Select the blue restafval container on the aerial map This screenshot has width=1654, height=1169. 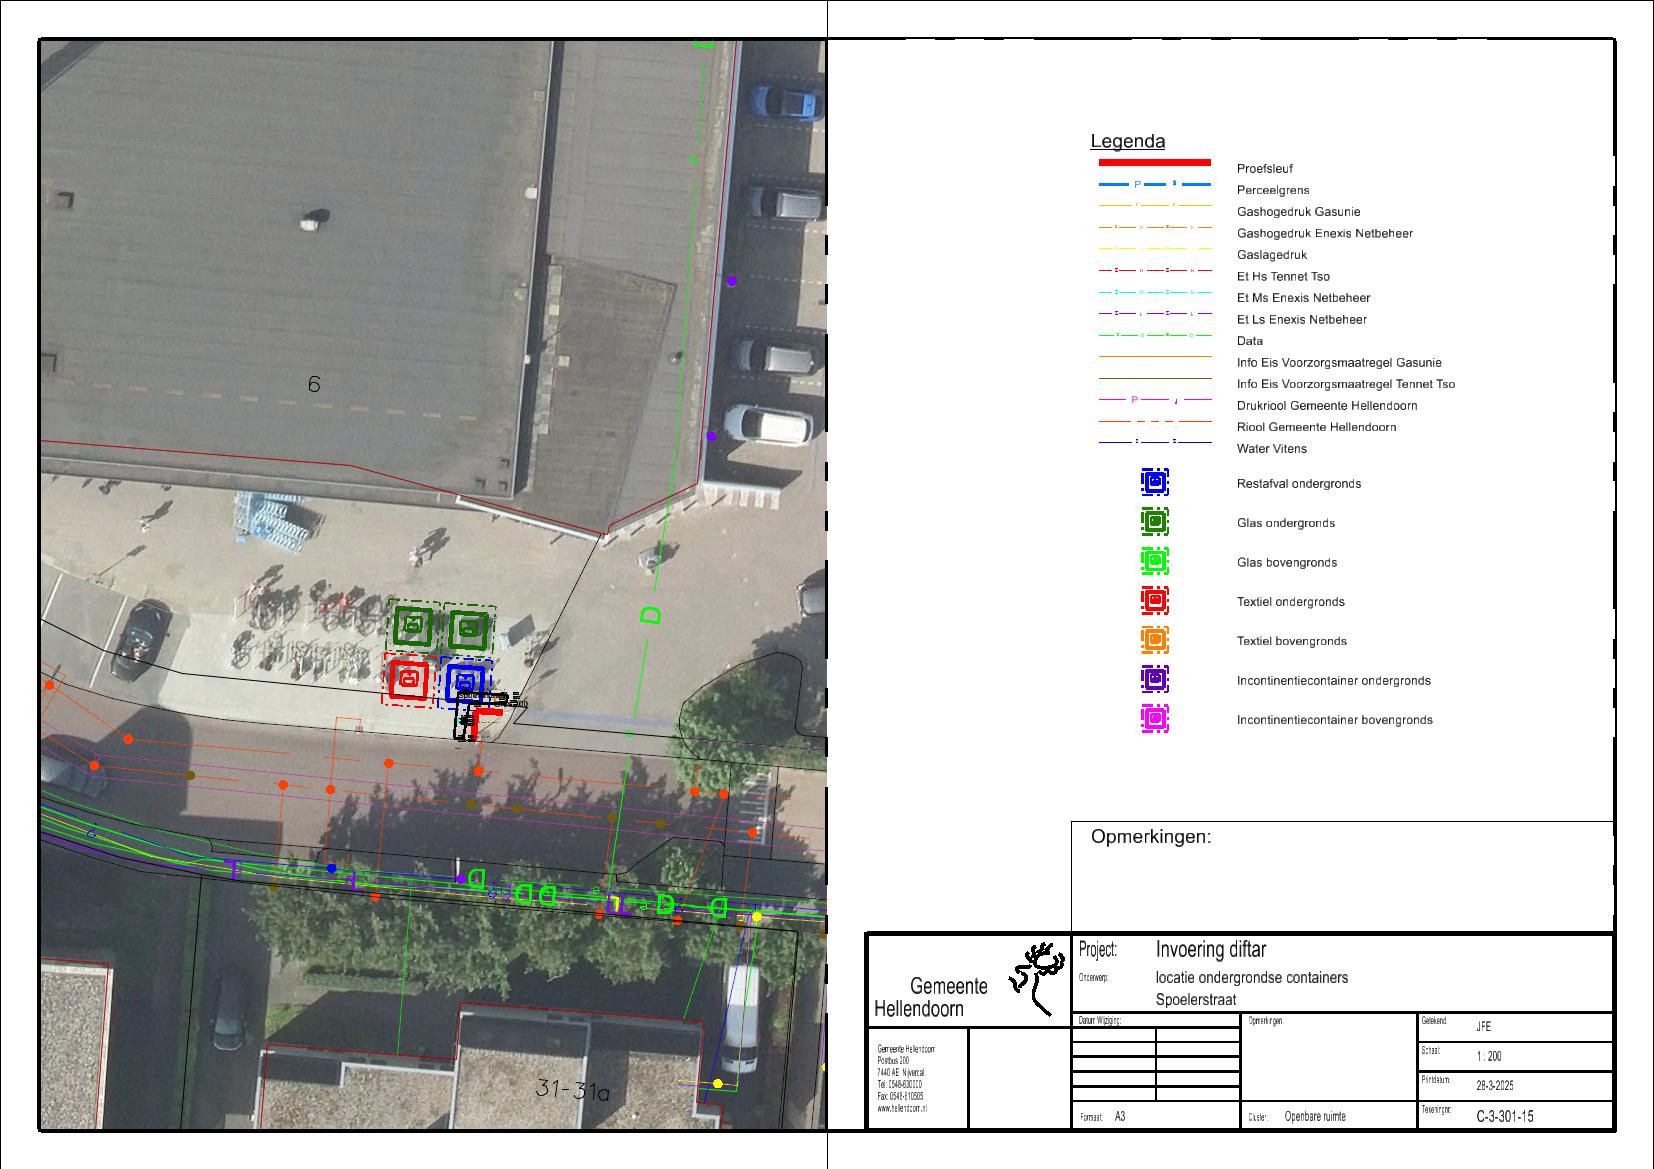[465, 682]
